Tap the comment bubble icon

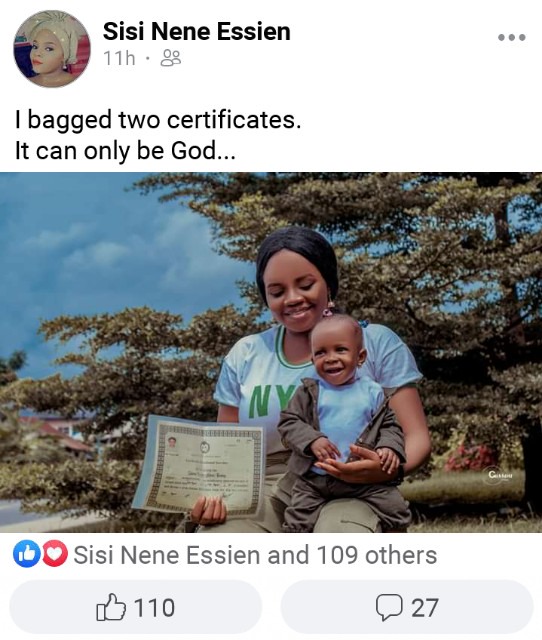click(389, 607)
